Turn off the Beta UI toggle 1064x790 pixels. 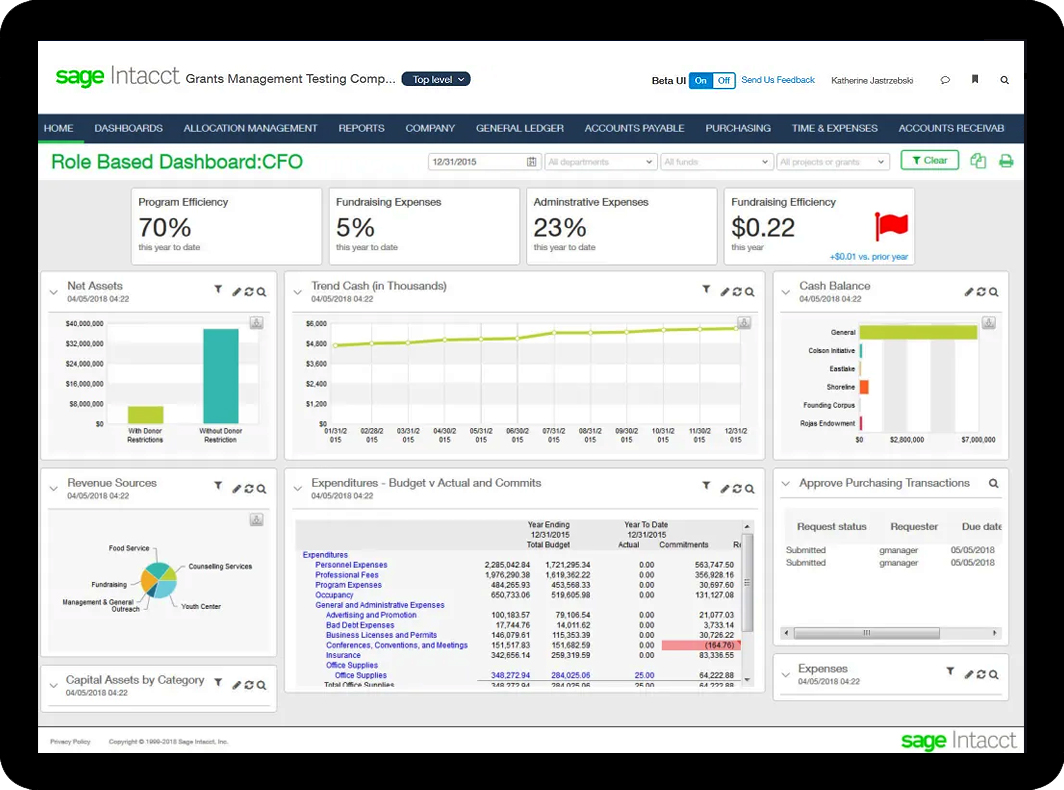[722, 80]
